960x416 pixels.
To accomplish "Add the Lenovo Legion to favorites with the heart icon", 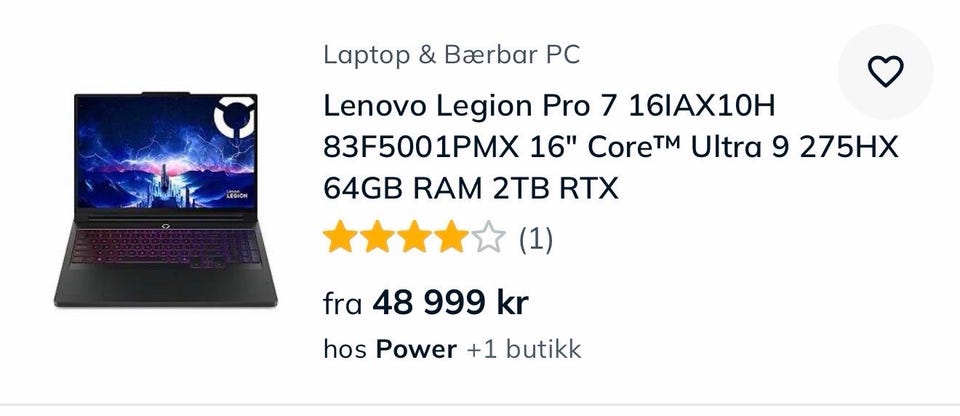I will (x=885, y=72).
